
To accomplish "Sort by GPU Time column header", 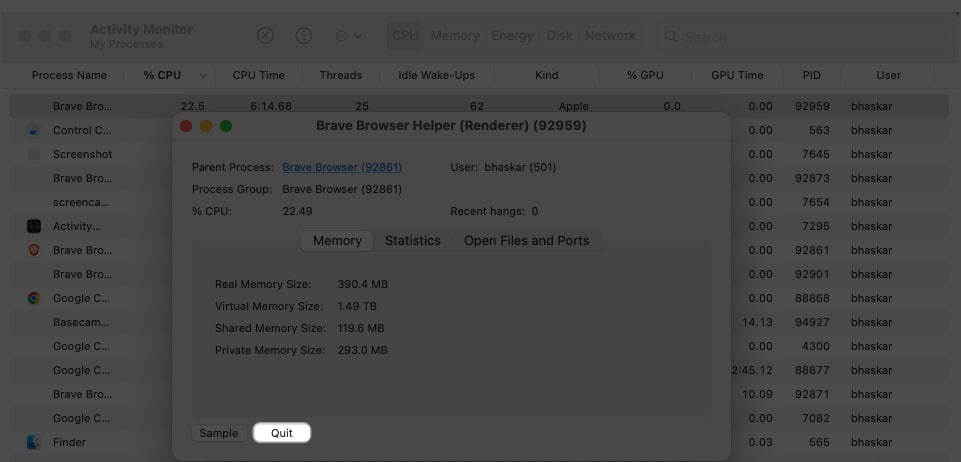I will click(737, 75).
